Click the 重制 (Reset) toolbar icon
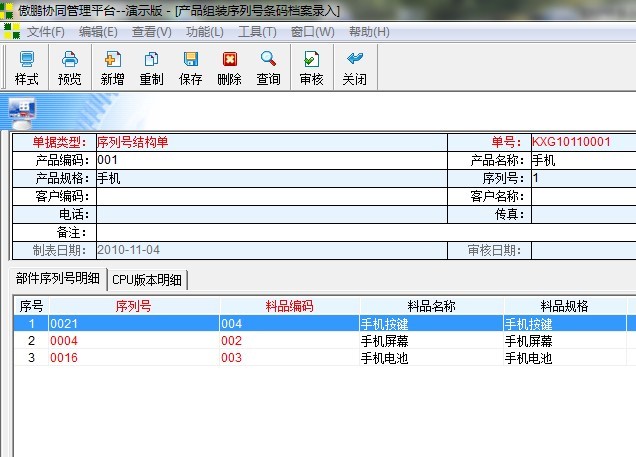Screen dimensions: 636x457 pyautogui.click(x=152, y=68)
